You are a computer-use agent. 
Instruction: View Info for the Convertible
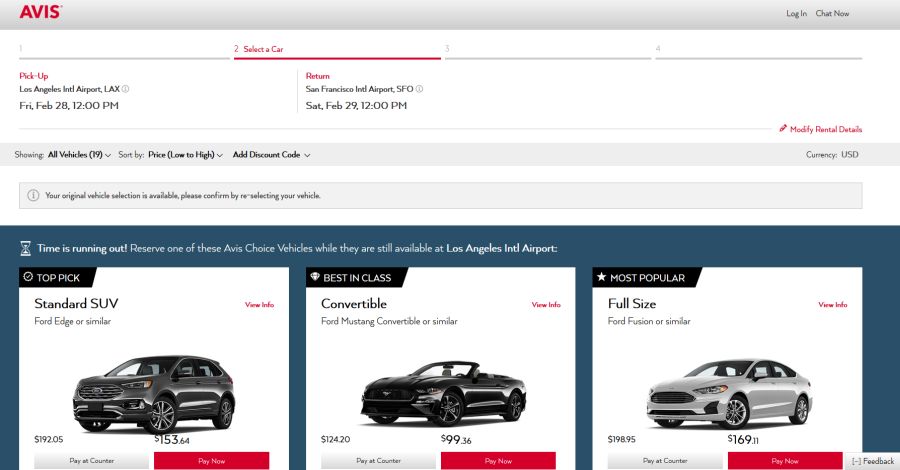546,305
